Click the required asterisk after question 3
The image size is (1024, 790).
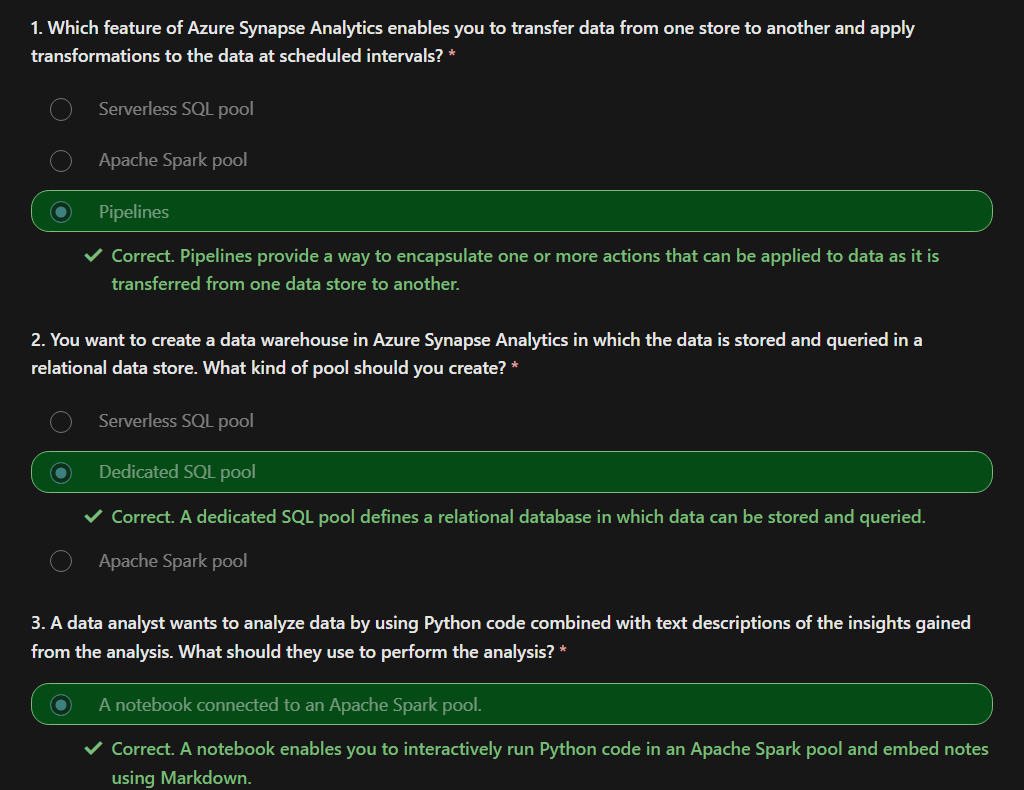pos(563,651)
